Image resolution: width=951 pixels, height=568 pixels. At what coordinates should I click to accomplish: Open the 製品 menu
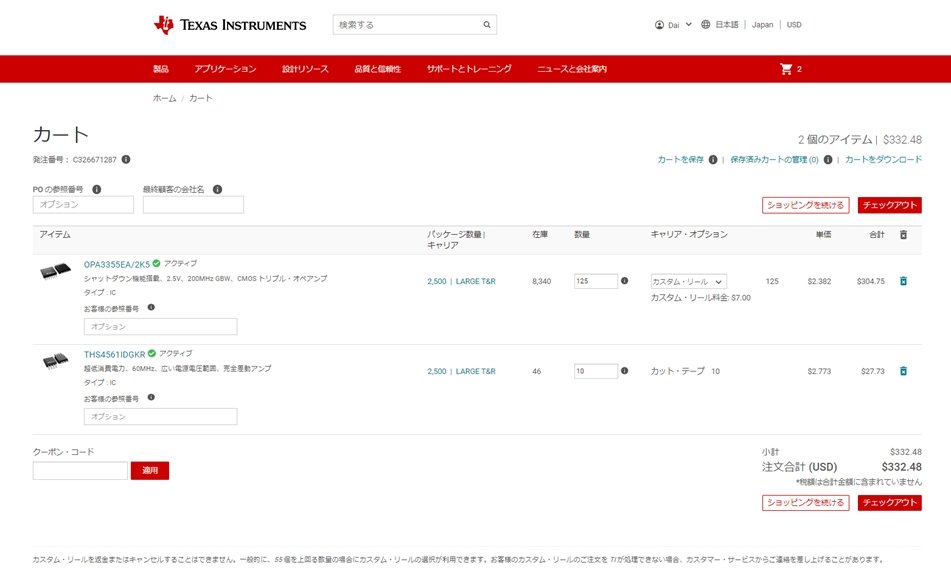pyautogui.click(x=161, y=69)
